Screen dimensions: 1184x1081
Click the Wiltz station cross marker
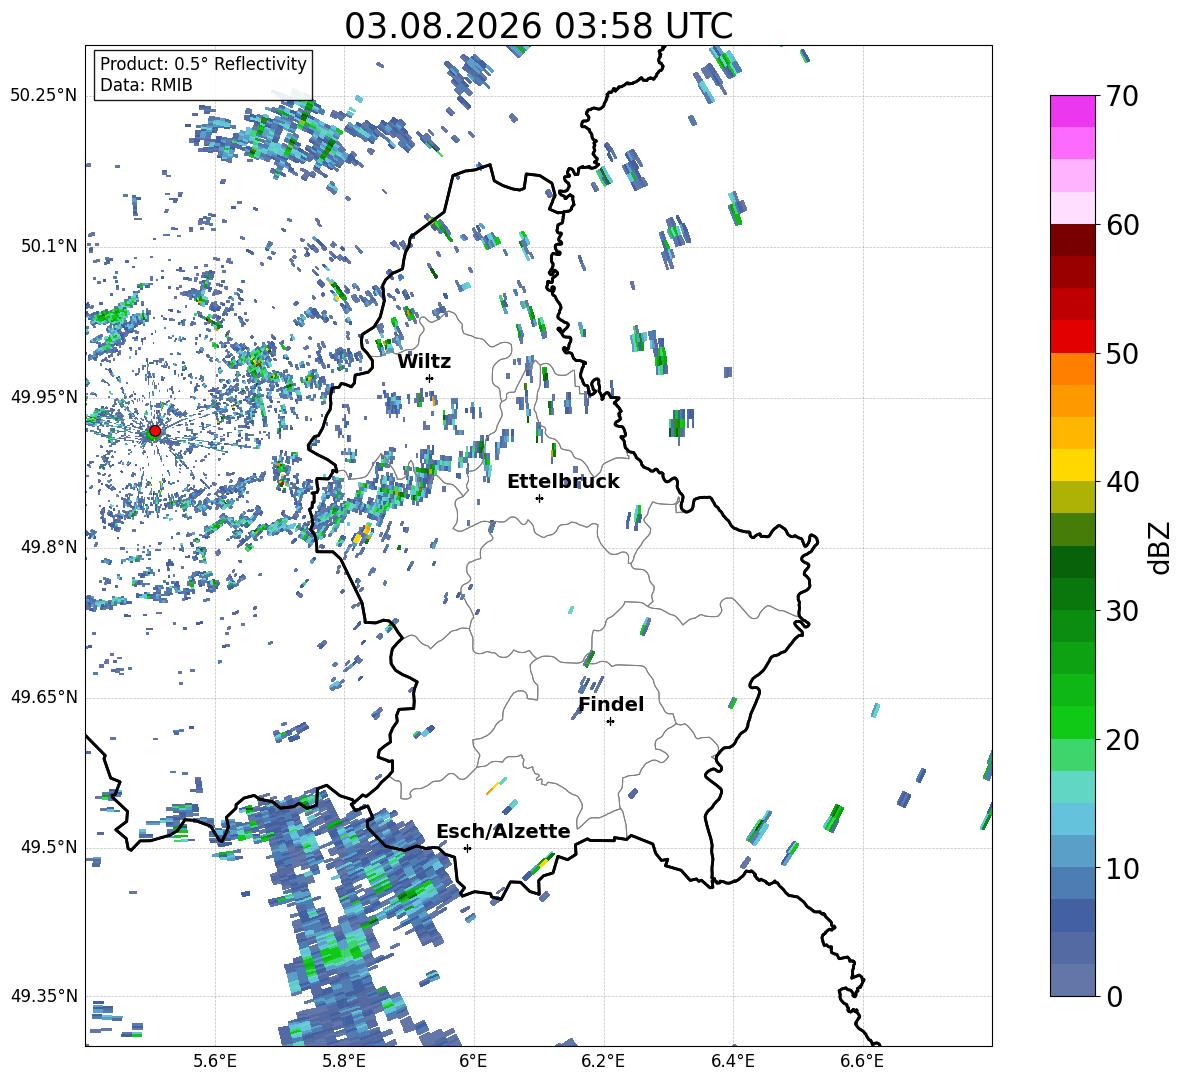pos(430,378)
